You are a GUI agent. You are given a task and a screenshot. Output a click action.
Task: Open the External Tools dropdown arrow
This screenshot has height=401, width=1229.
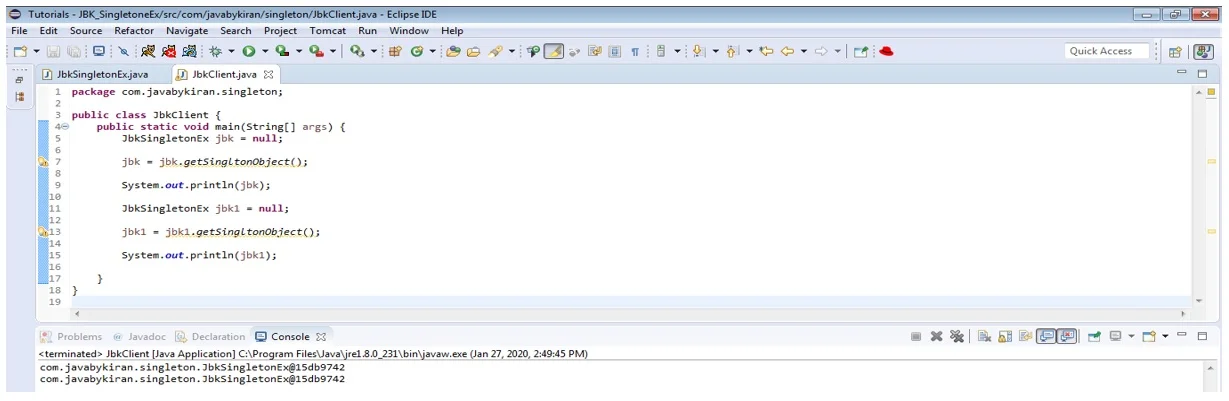pyautogui.click(x=333, y=51)
